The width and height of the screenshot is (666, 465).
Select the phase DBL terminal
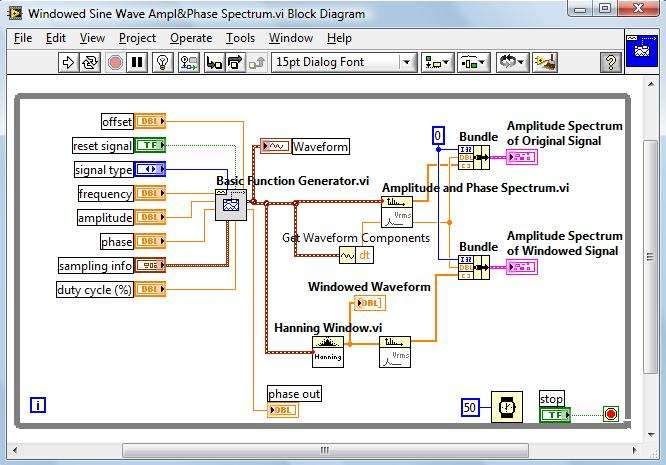[x=150, y=241]
